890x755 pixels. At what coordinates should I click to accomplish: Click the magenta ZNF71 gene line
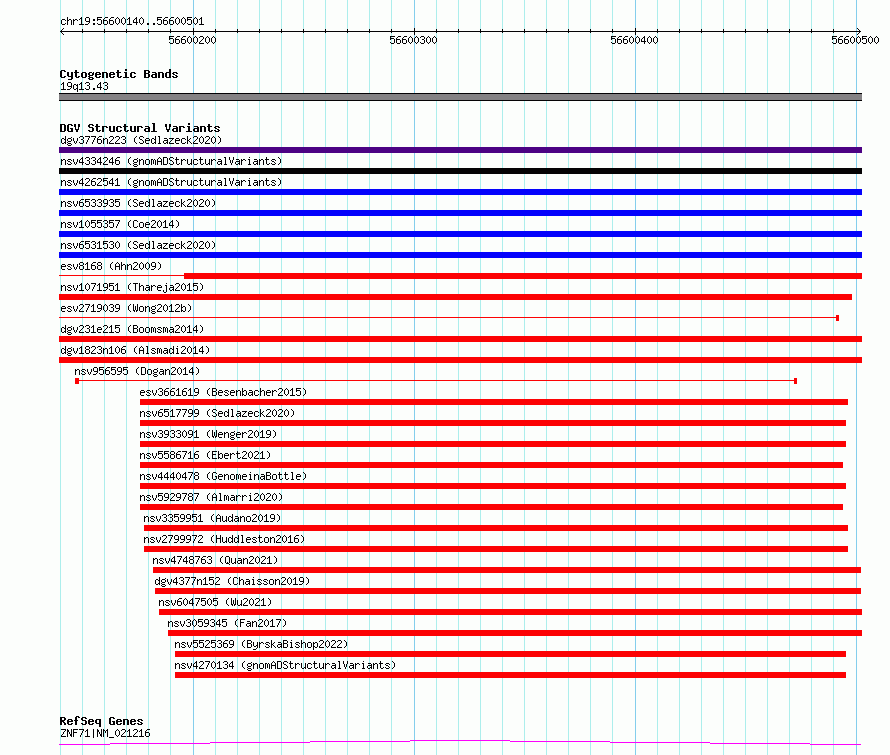pyautogui.click(x=460, y=743)
